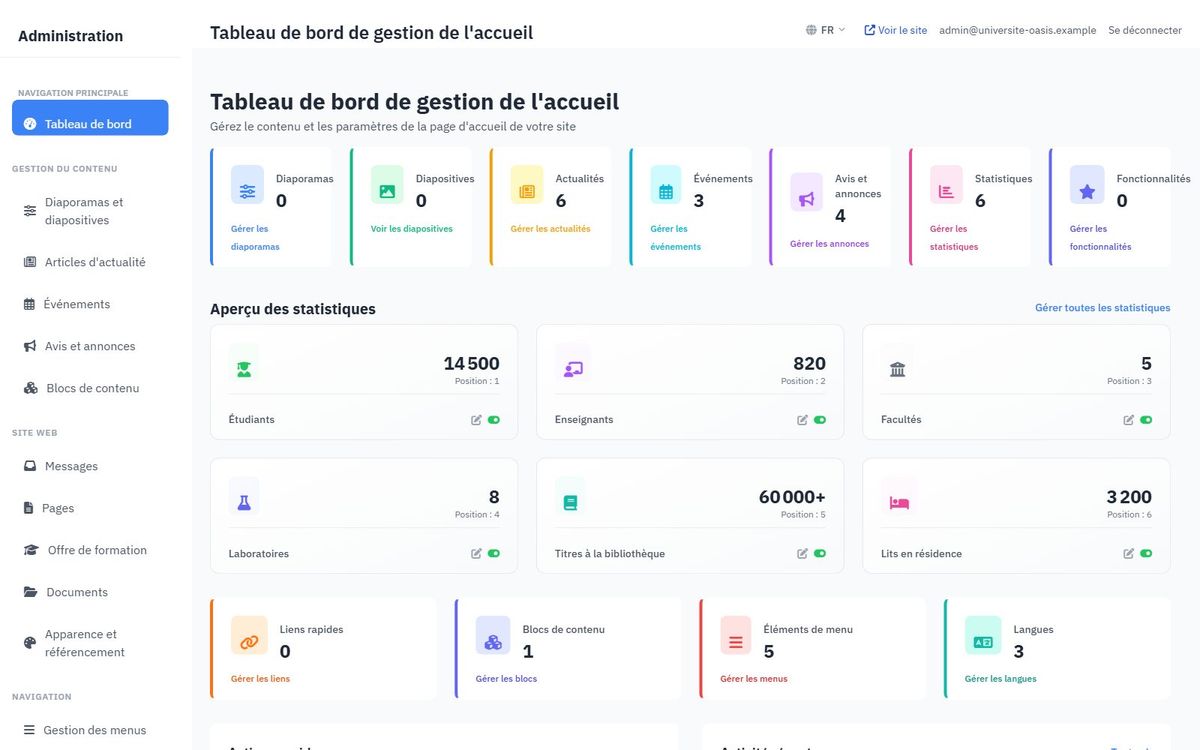Click the Blocs de contenu cubes card icon

pyautogui.click(x=493, y=641)
